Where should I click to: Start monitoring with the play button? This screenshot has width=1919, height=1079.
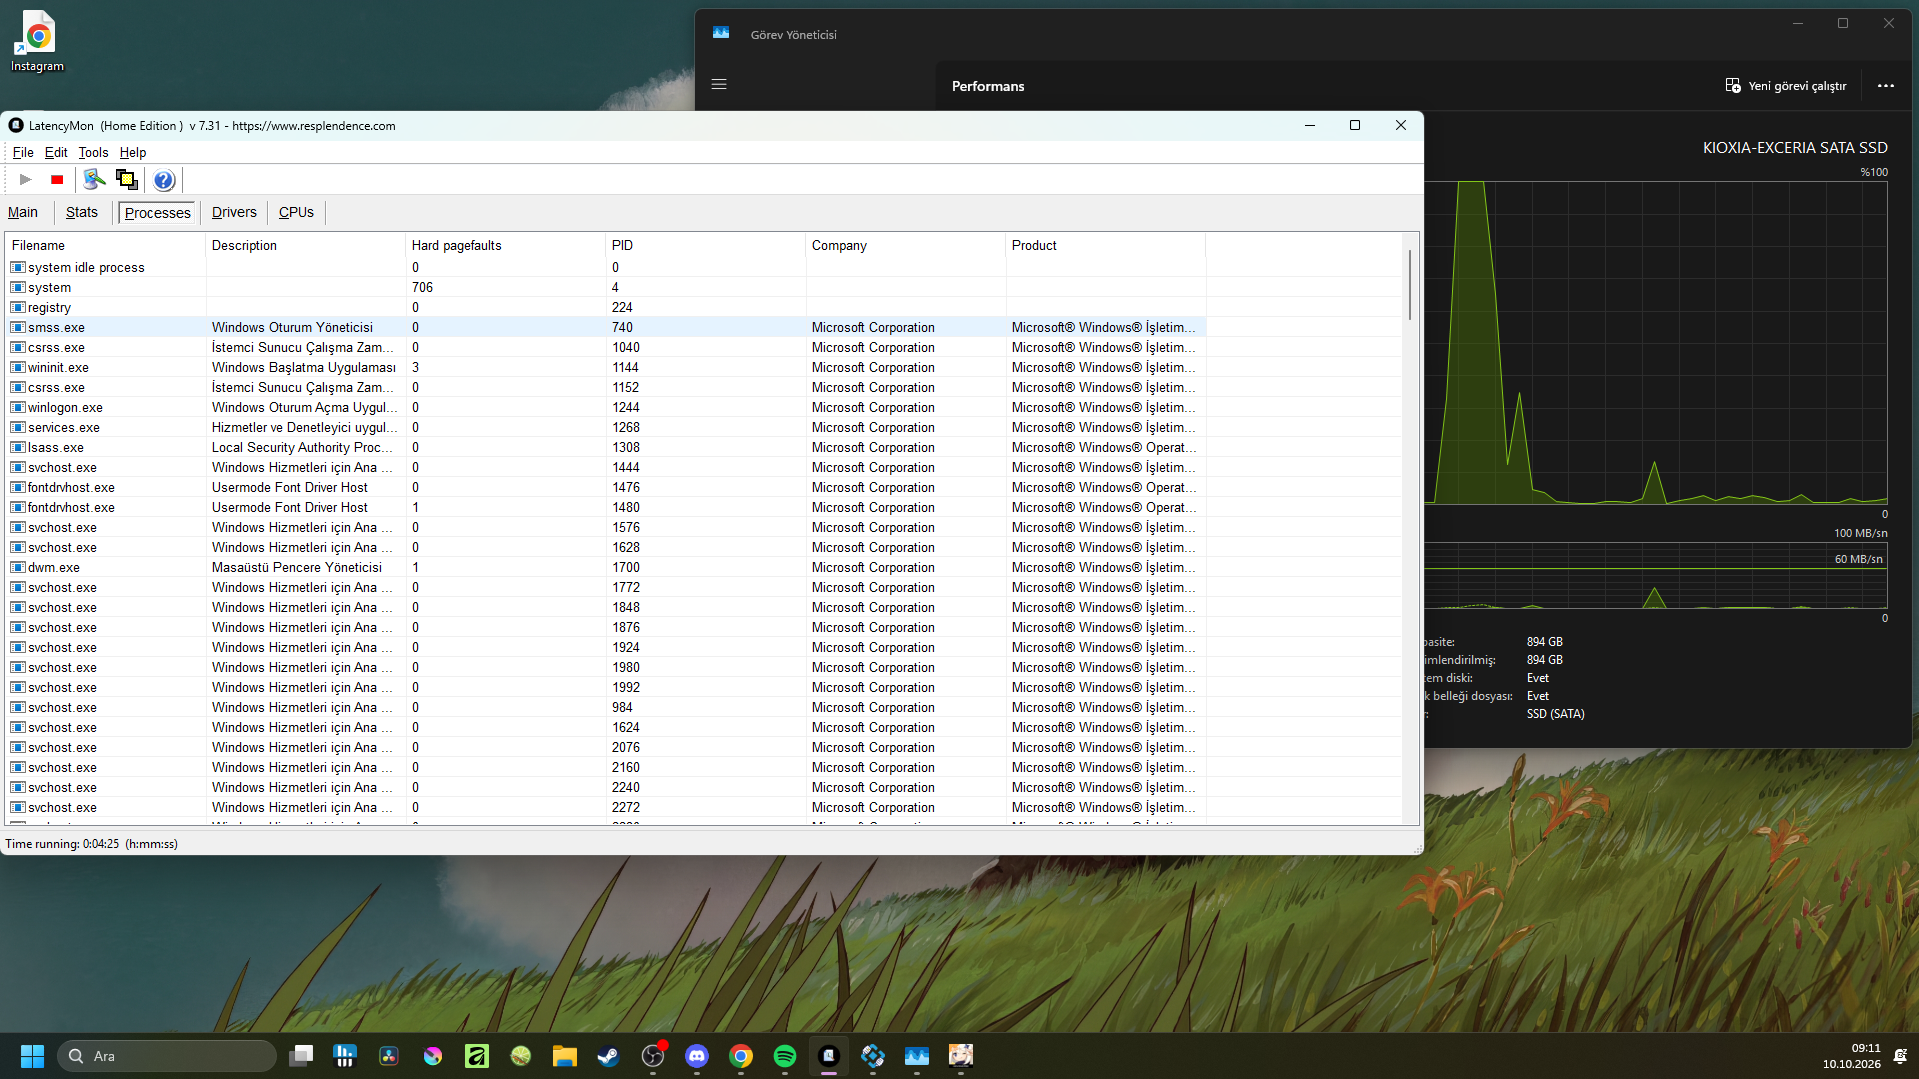pos(26,180)
